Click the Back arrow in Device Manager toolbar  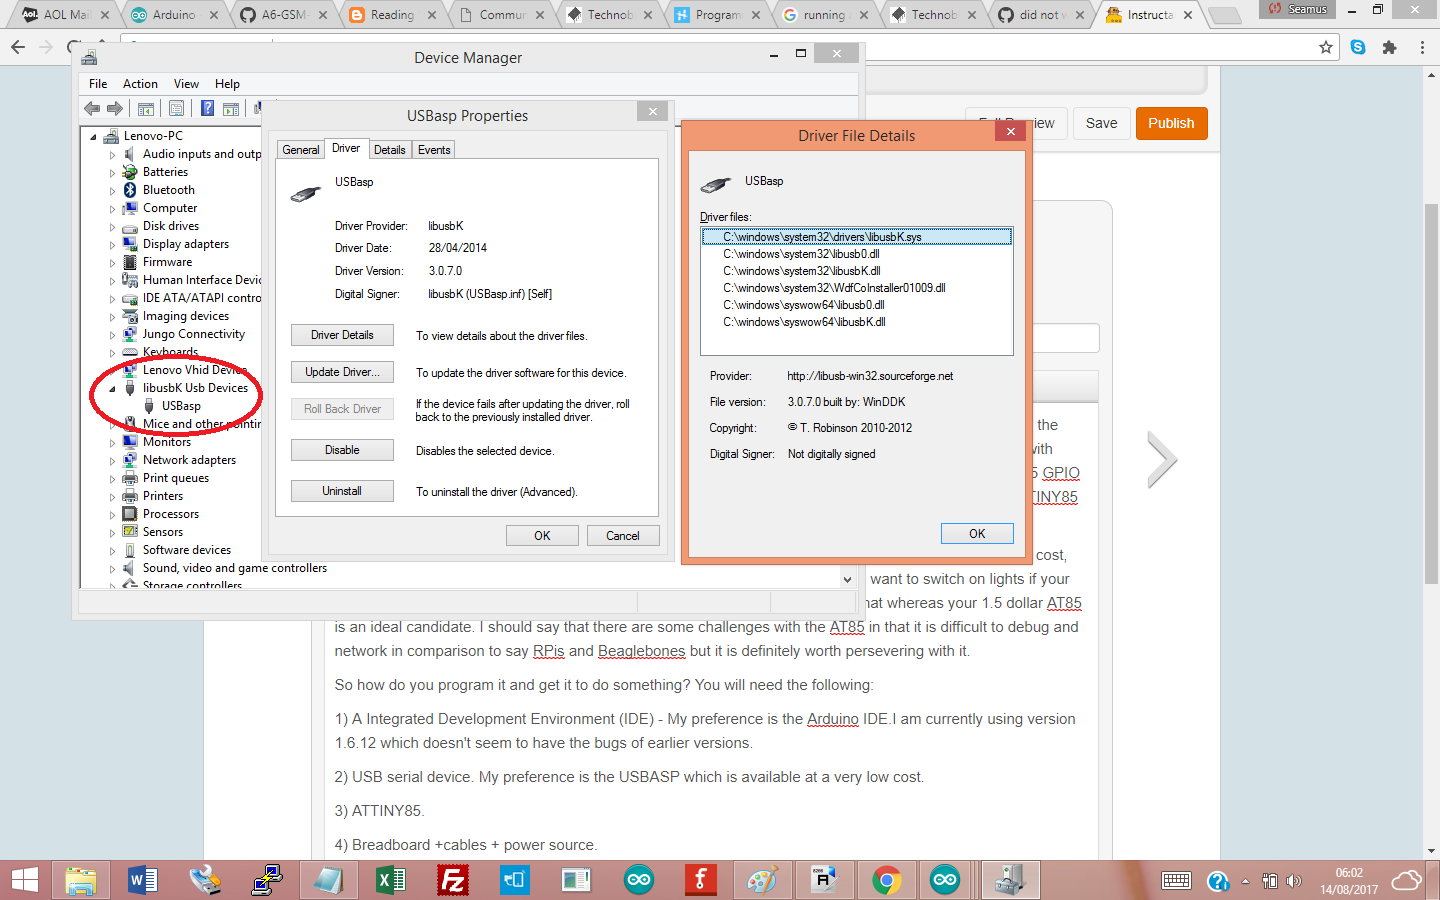coord(92,108)
